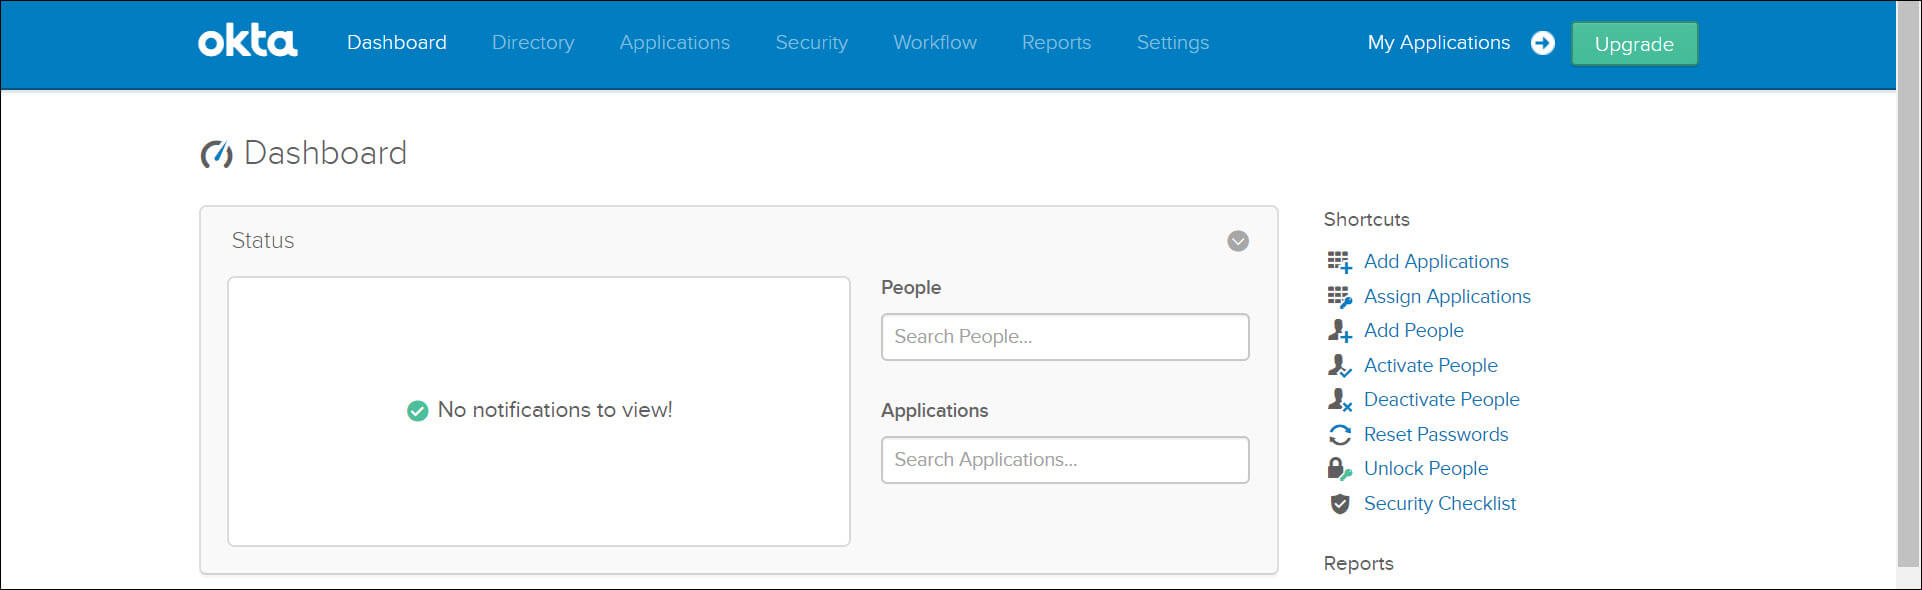This screenshot has height=590, width=1922.
Task: Focus the Search People field
Action: coord(1064,337)
